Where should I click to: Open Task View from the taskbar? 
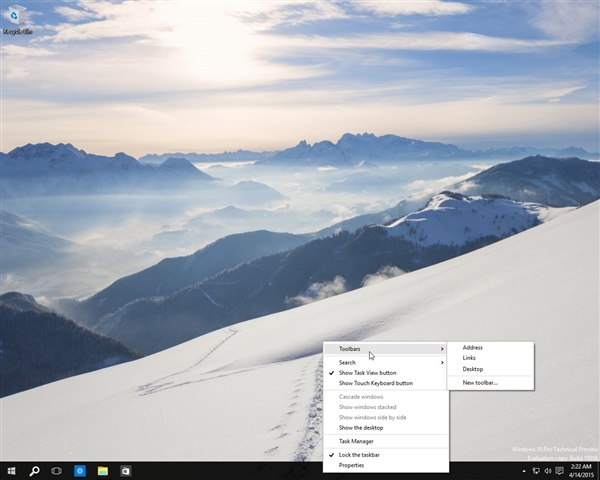coord(57,470)
